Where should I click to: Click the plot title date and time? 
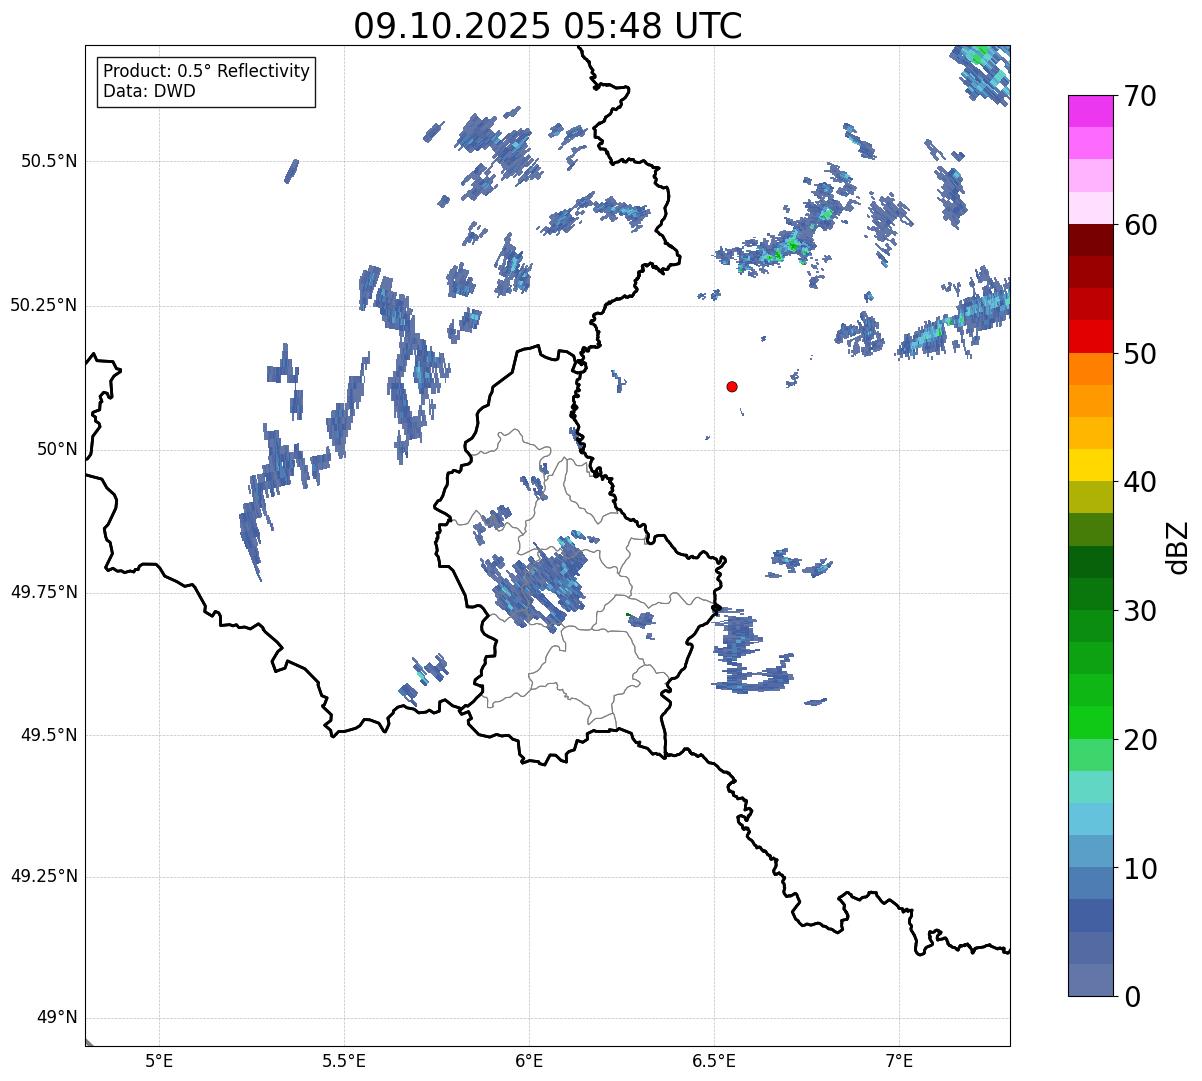click(548, 26)
